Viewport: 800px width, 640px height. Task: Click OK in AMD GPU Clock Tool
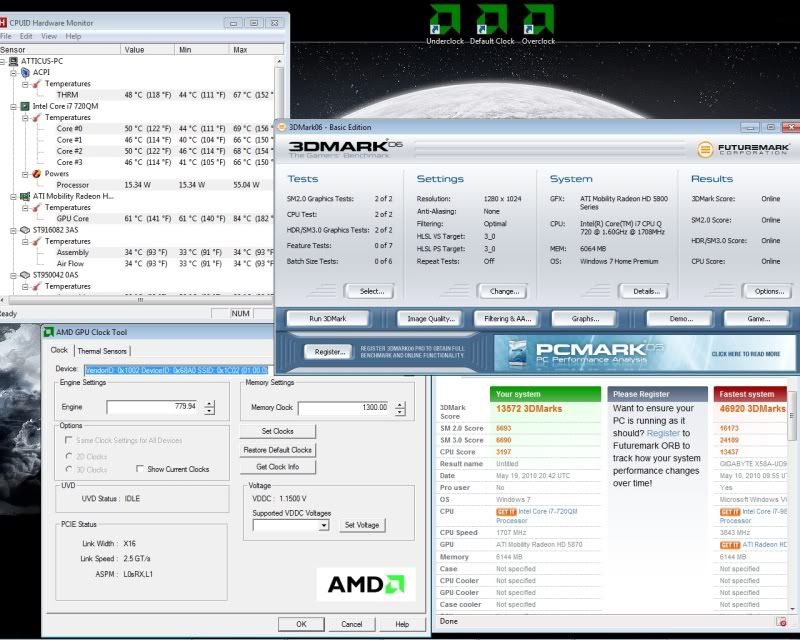point(301,624)
